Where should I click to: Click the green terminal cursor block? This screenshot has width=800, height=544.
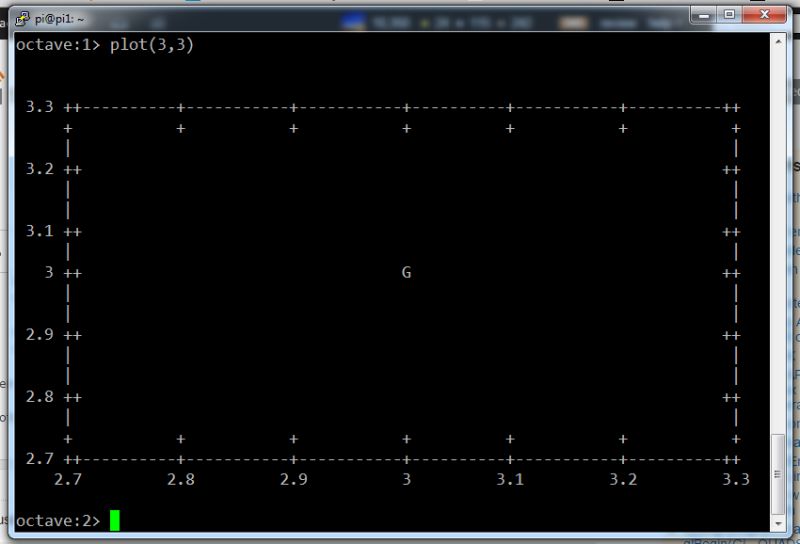pyautogui.click(x=115, y=521)
